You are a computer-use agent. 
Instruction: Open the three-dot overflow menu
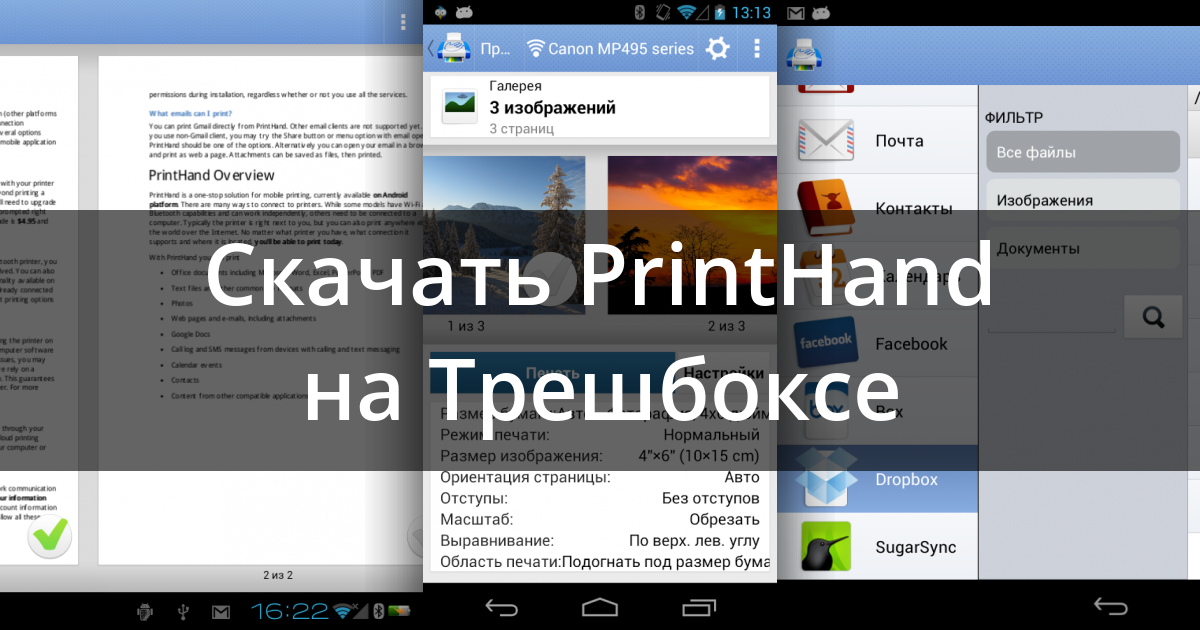tap(757, 48)
